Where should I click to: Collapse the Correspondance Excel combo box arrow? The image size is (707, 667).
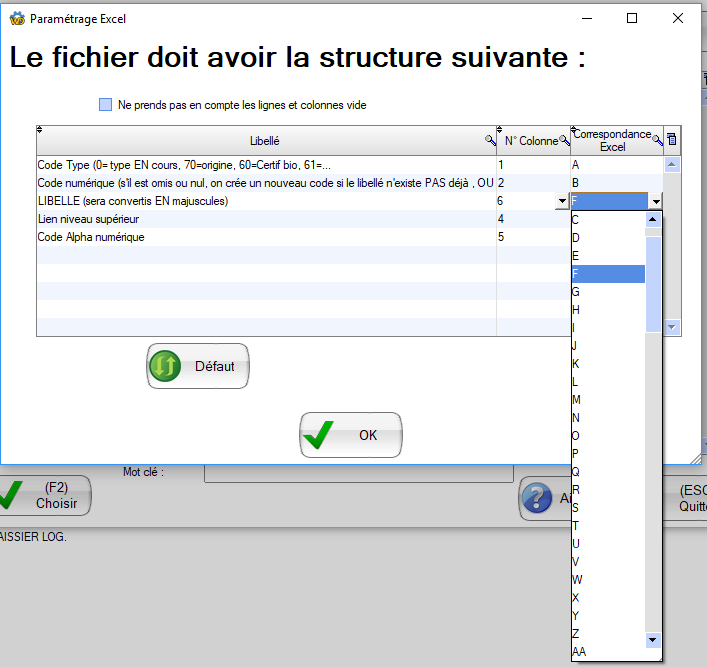tap(655, 201)
